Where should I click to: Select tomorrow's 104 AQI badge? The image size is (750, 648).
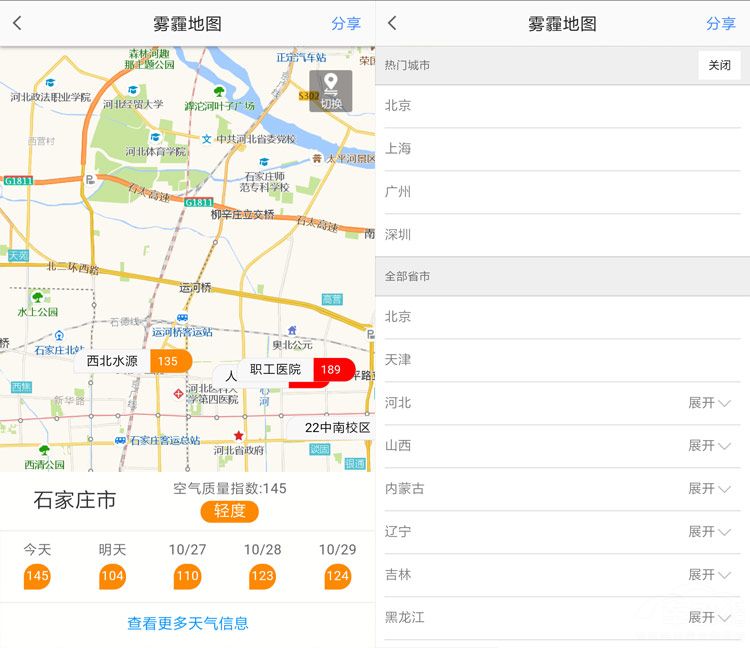(x=112, y=576)
